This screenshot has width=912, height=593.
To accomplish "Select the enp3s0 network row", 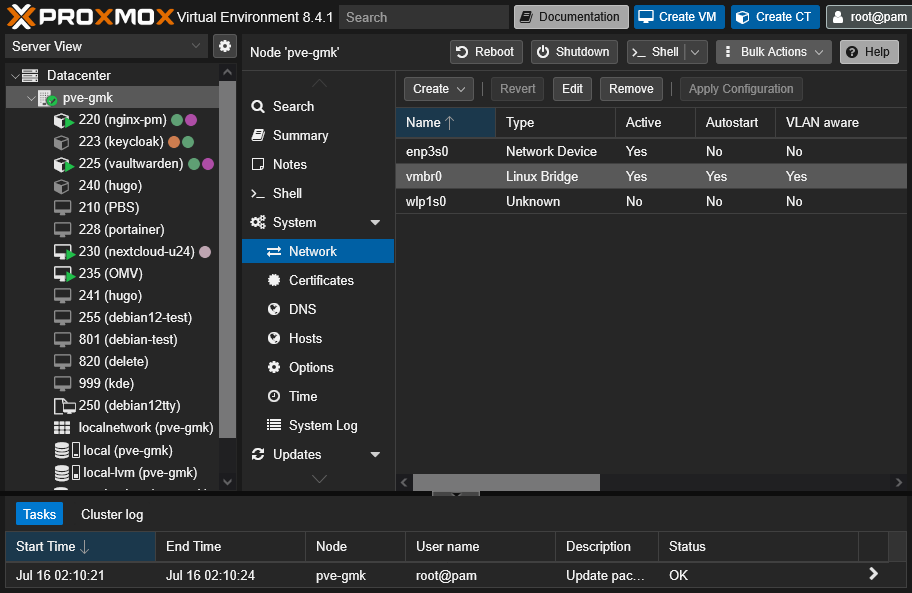I will pyautogui.click(x=651, y=152).
